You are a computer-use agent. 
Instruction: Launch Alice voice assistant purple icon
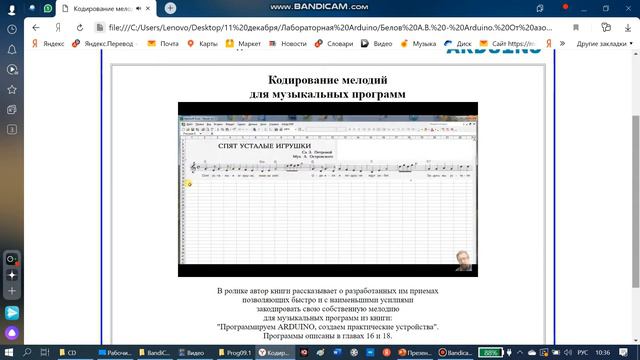(12, 333)
